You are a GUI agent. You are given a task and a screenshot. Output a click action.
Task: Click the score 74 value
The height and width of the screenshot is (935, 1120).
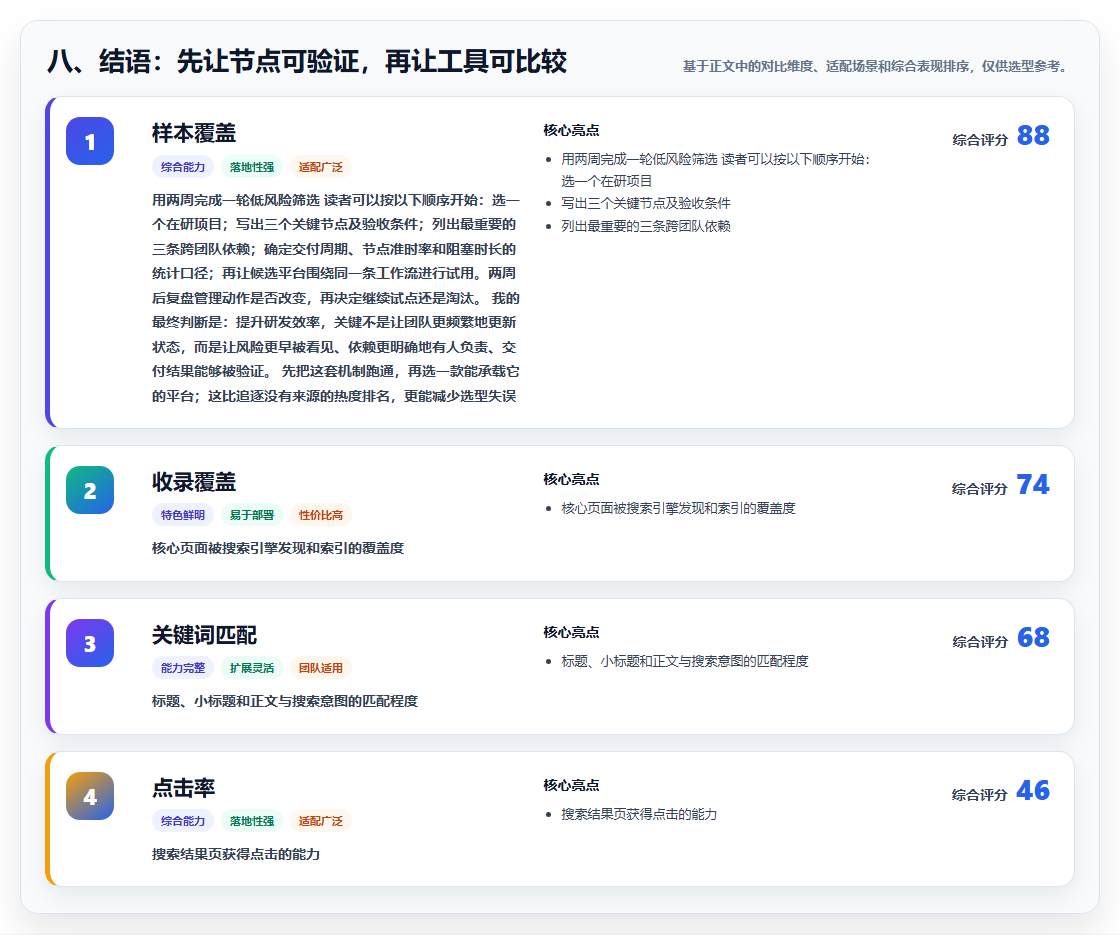coord(1033,484)
